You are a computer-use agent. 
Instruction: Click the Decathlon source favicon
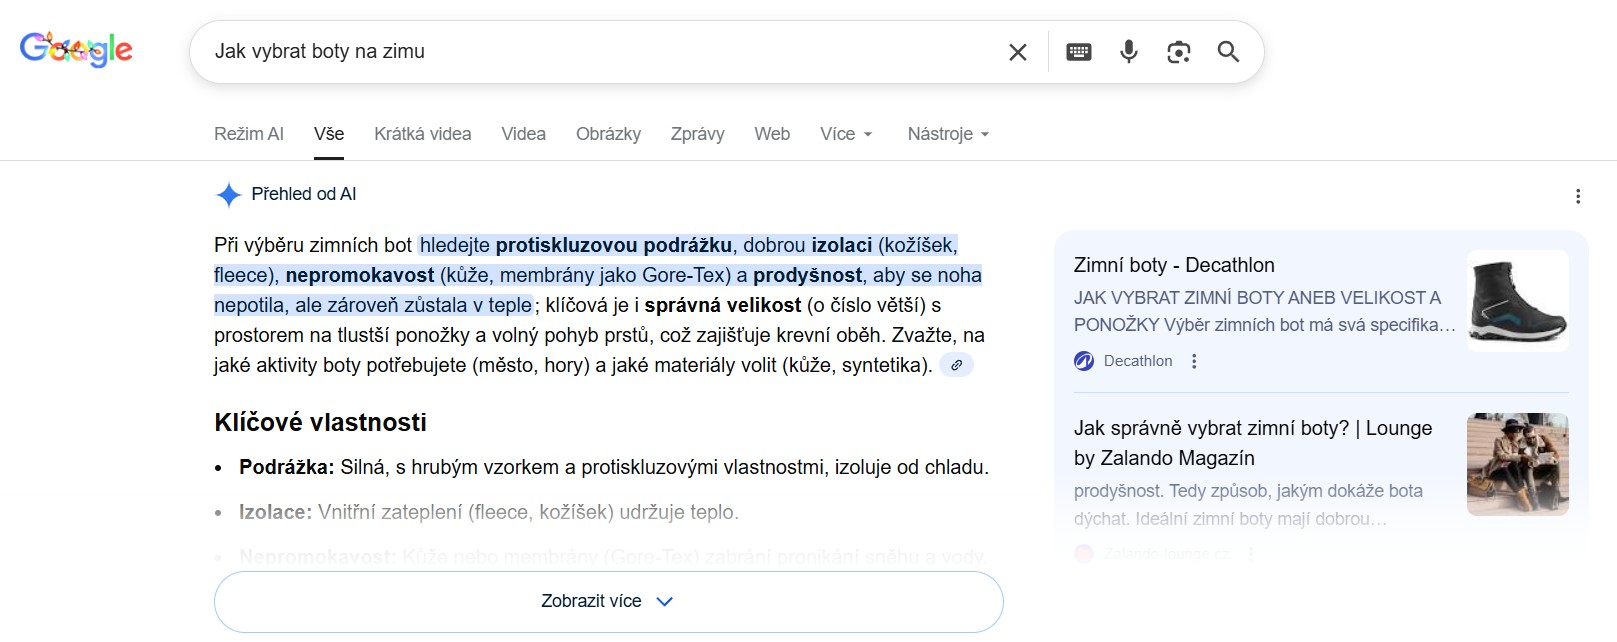[1084, 361]
